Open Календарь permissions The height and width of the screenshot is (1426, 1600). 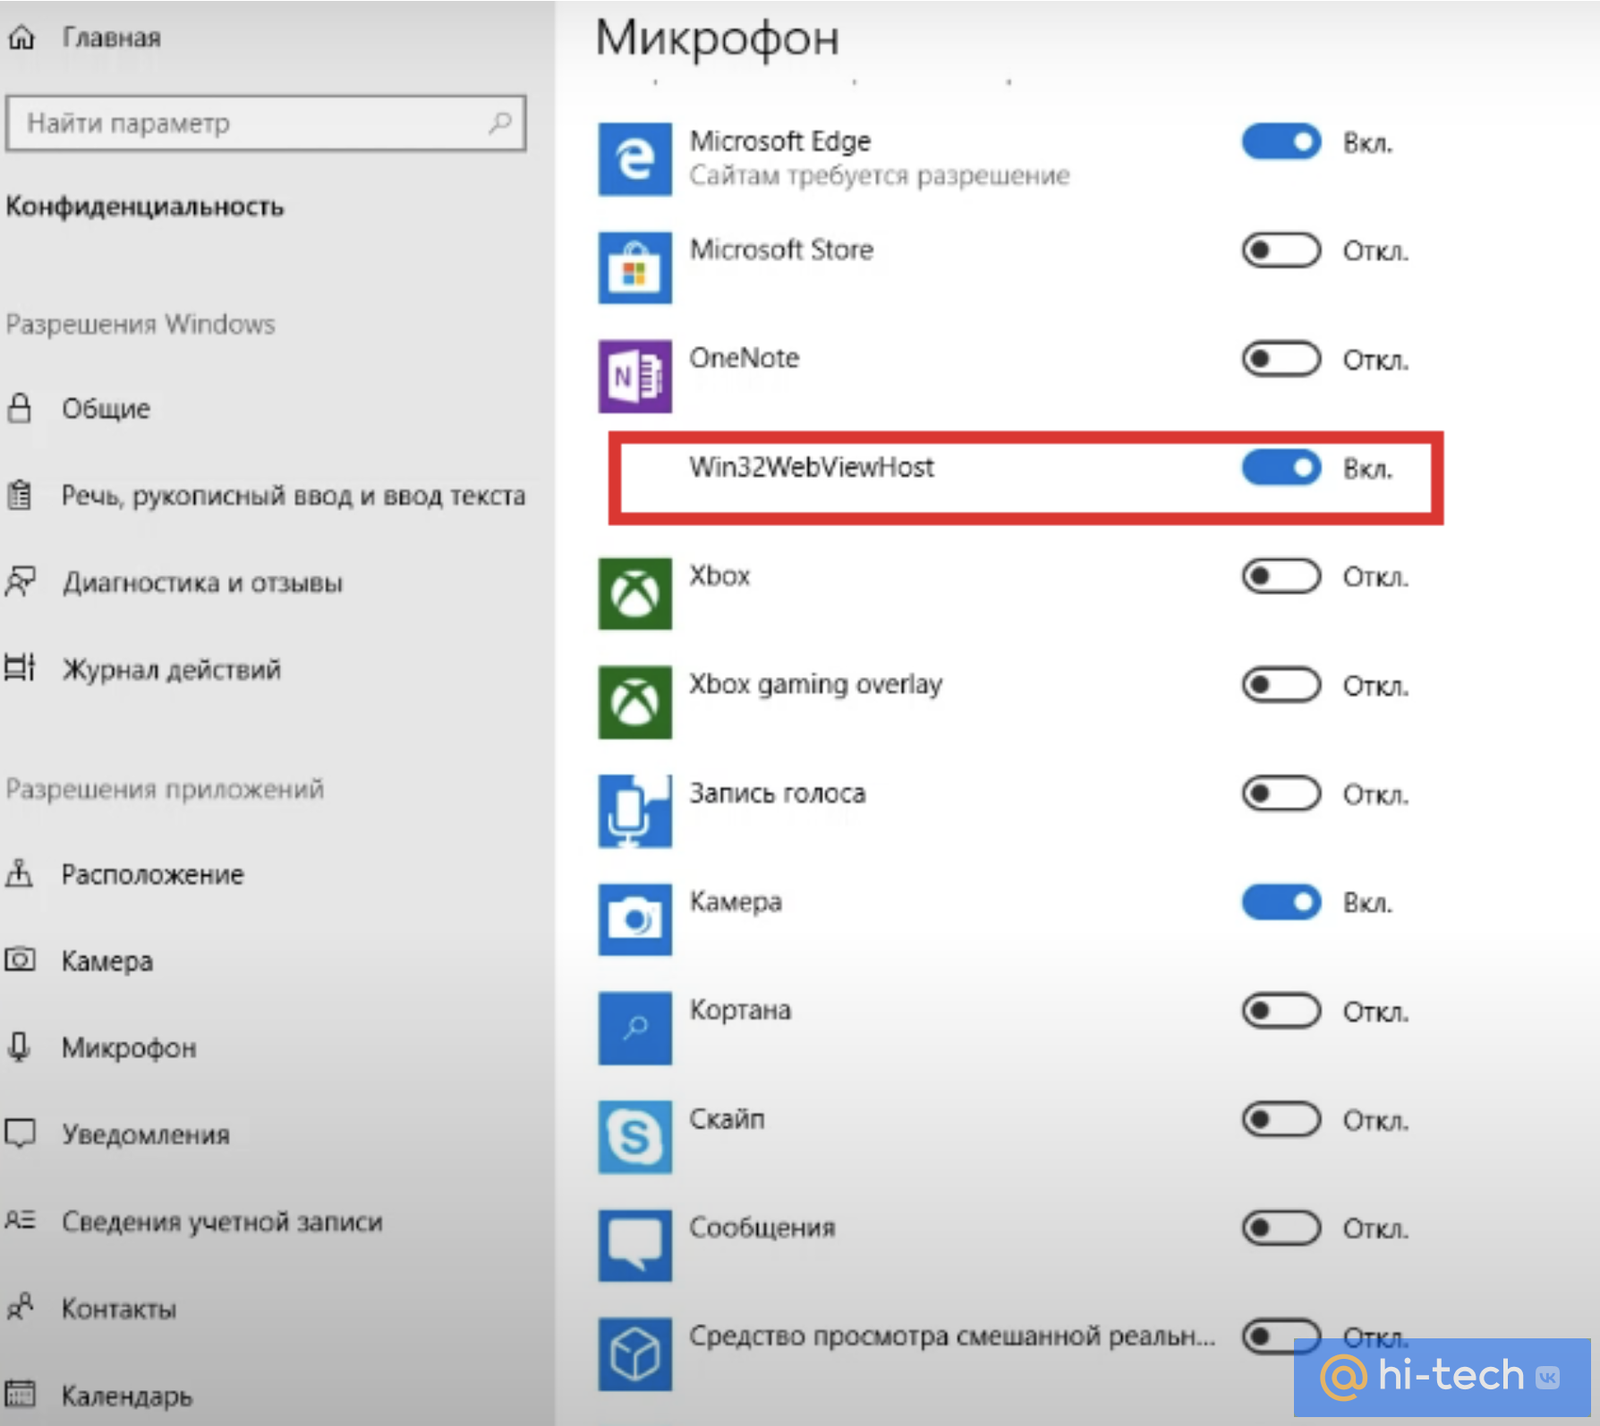(x=127, y=1395)
